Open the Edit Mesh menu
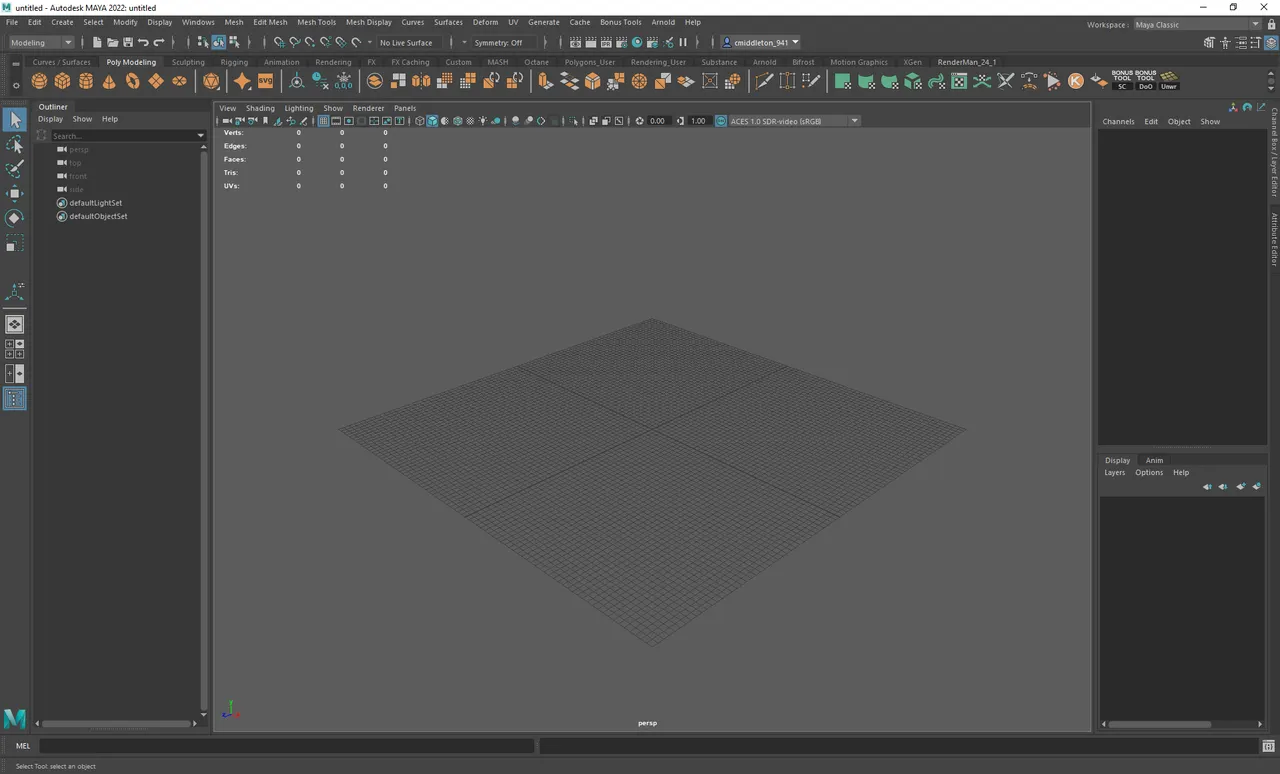This screenshot has width=1280, height=774. click(270, 22)
